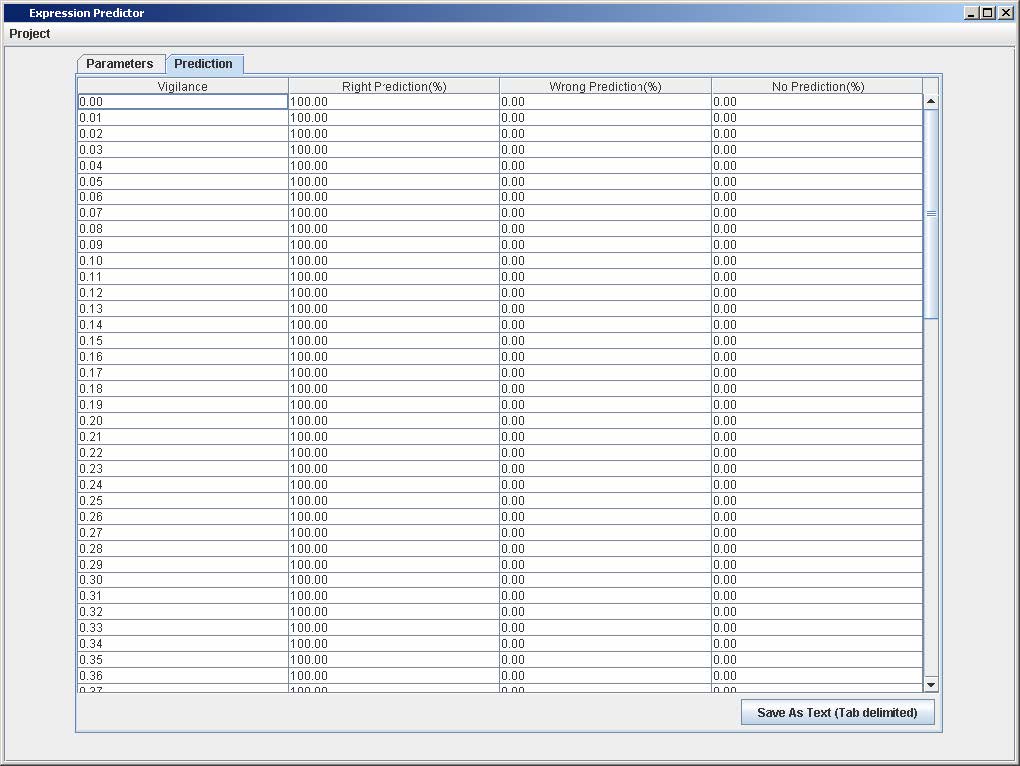Click the scrollbar down arrow
The height and width of the screenshot is (766, 1020).
pos(931,685)
